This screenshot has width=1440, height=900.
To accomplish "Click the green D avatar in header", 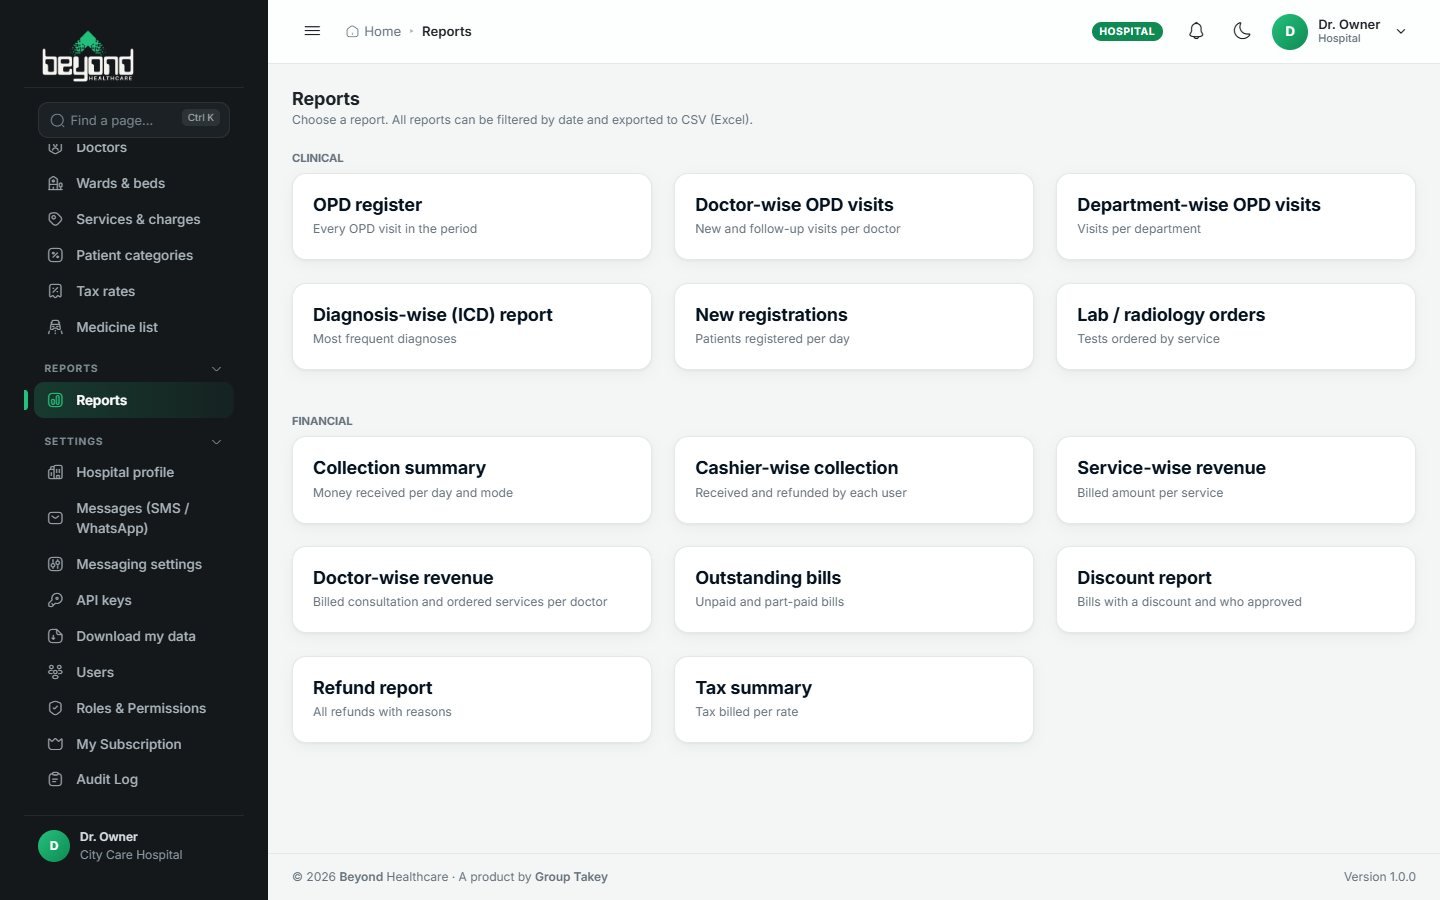I will point(1289,31).
